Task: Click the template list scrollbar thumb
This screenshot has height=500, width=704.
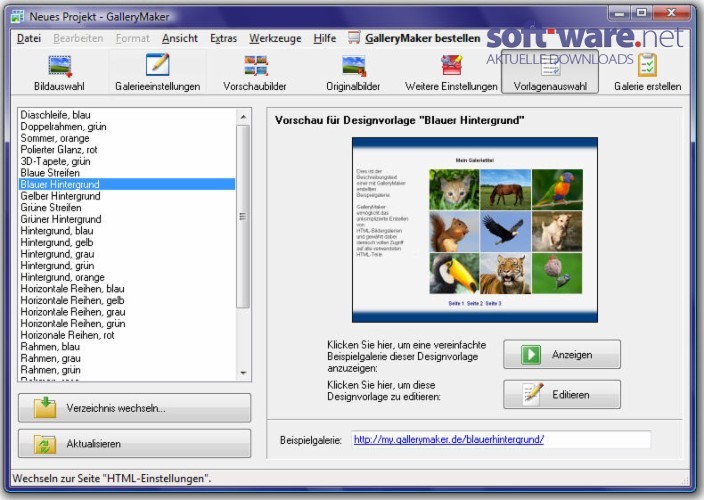Action: 243,216
